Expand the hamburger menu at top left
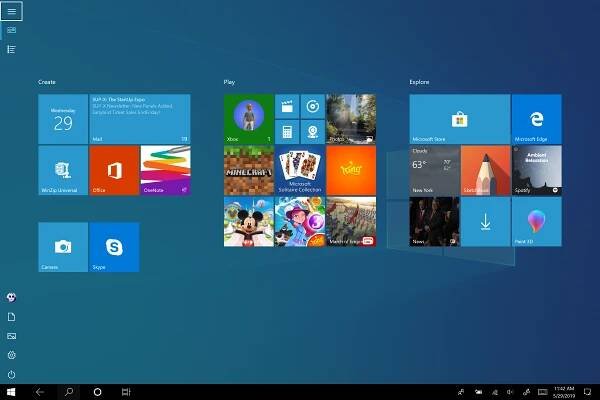 pyautogui.click(x=12, y=11)
